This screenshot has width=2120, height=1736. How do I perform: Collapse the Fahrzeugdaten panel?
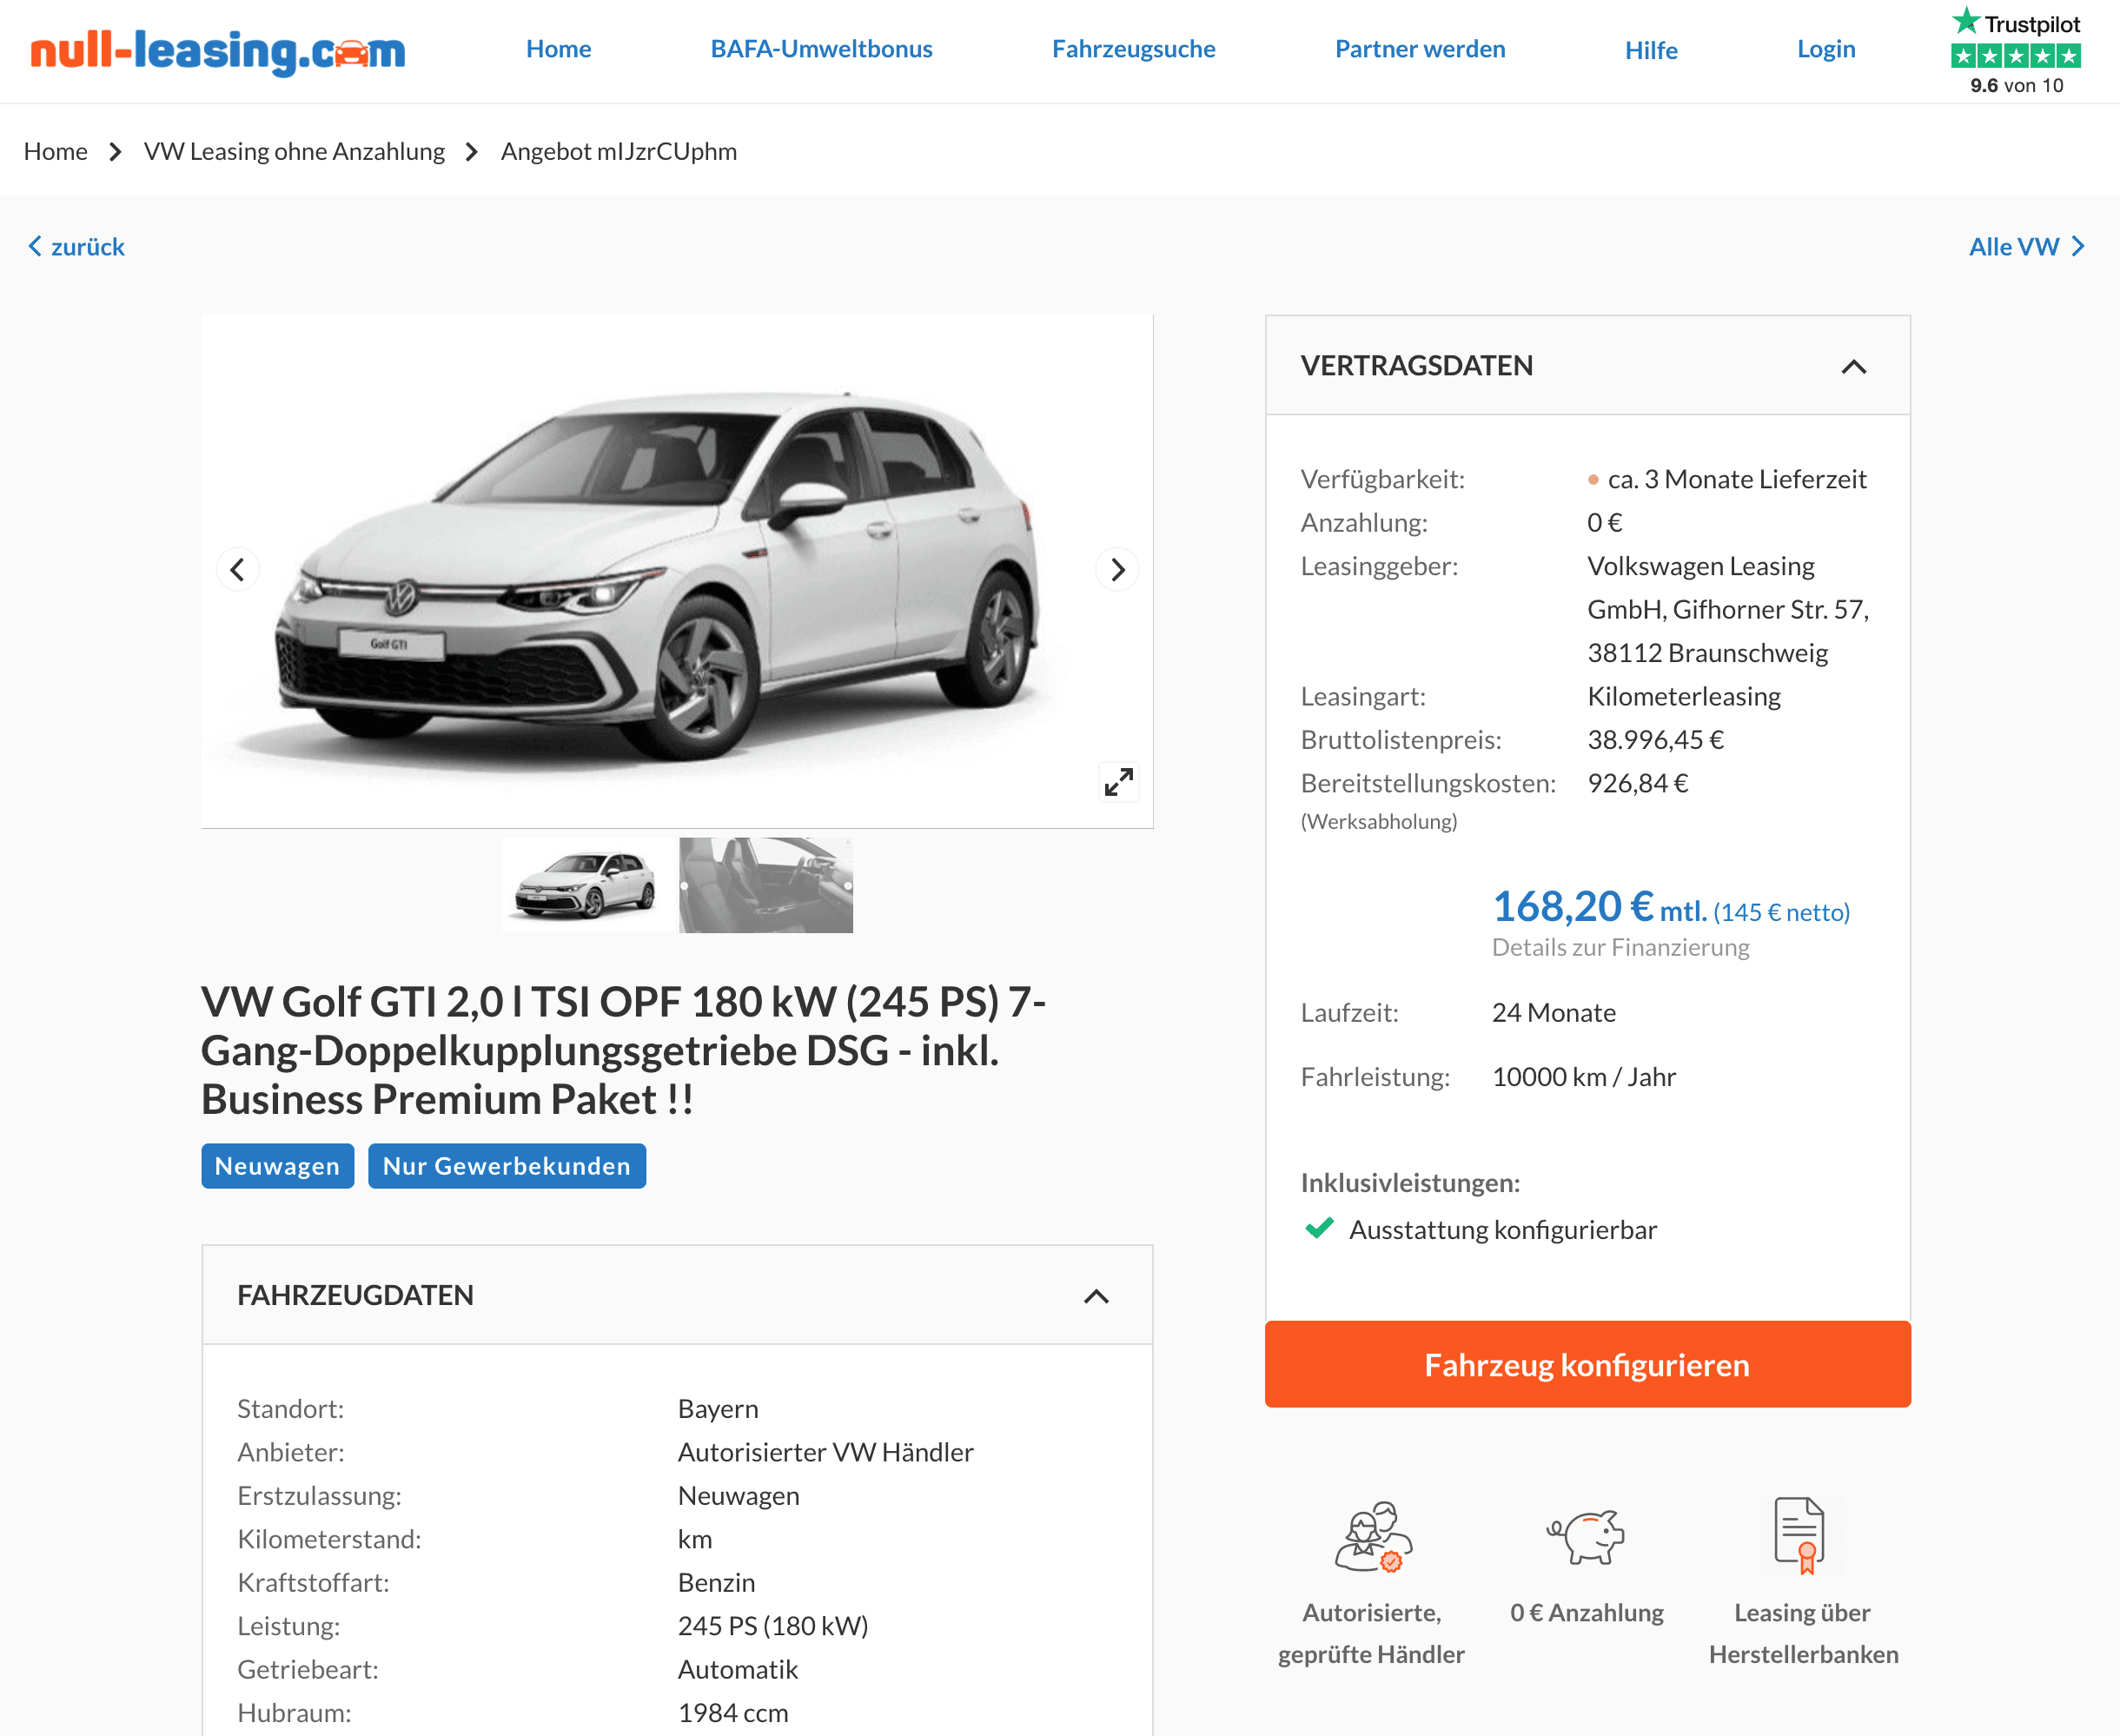(x=1096, y=1297)
